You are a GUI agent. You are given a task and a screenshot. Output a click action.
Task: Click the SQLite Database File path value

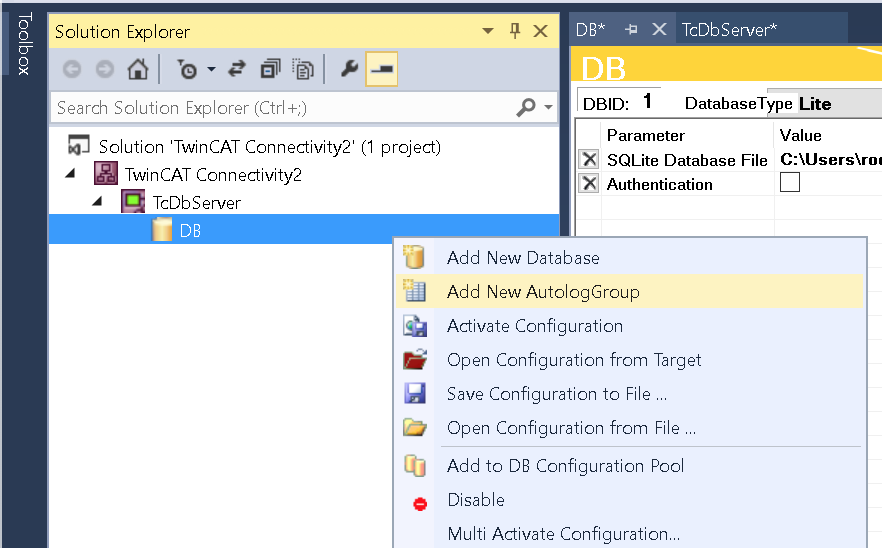click(x=830, y=160)
